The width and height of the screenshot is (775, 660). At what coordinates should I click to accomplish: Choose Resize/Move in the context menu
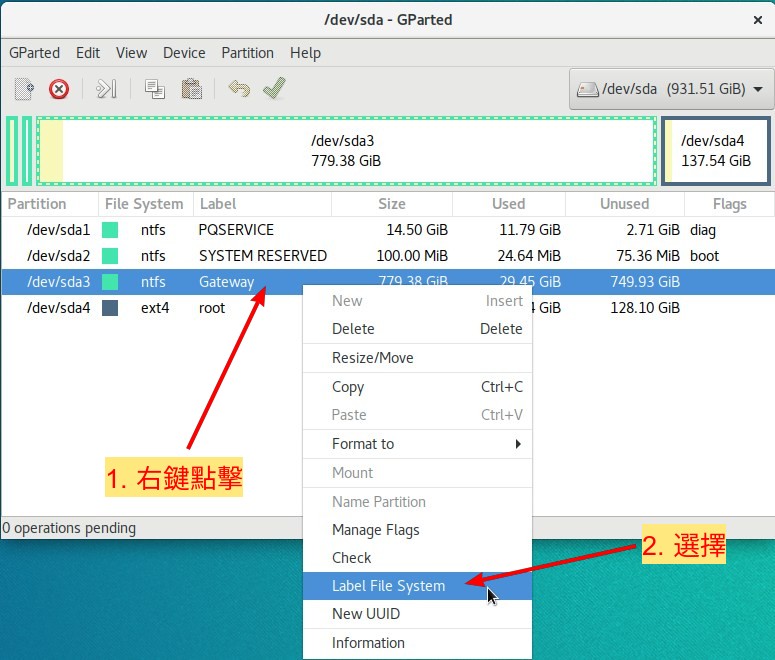point(372,358)
